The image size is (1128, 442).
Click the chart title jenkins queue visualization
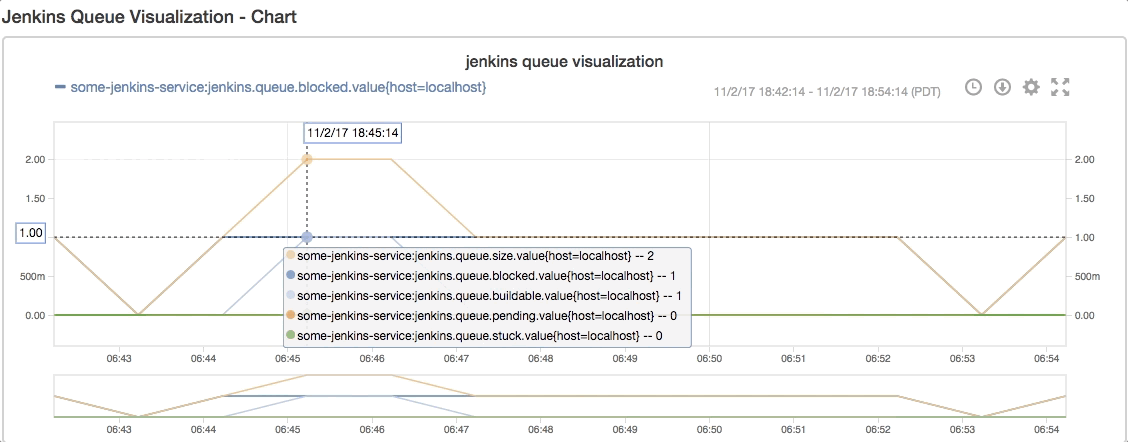[x=564, y=61]
